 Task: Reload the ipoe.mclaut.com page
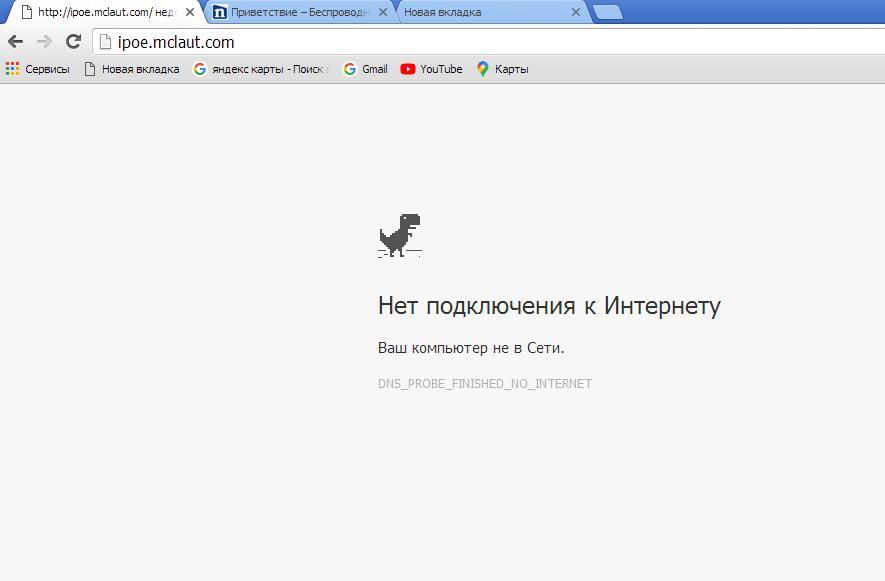(73, 41)
